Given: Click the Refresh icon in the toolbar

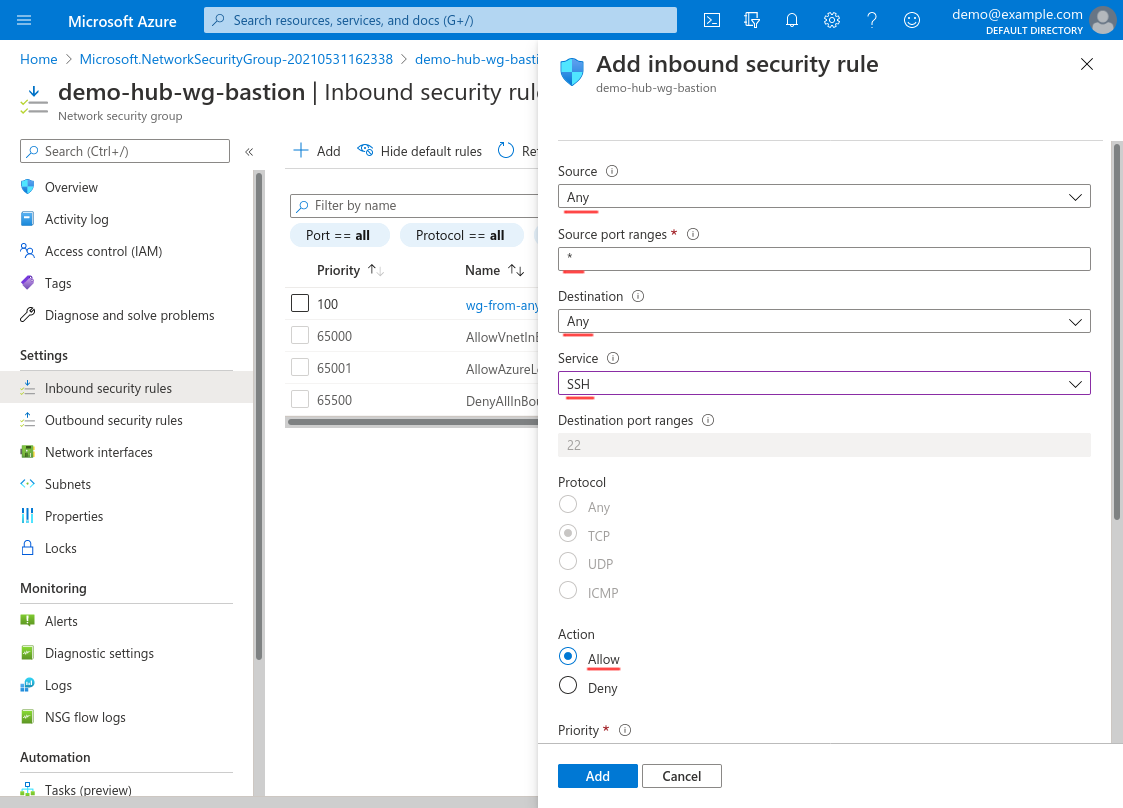Looking at the screenshot, I should pos(506,150).
